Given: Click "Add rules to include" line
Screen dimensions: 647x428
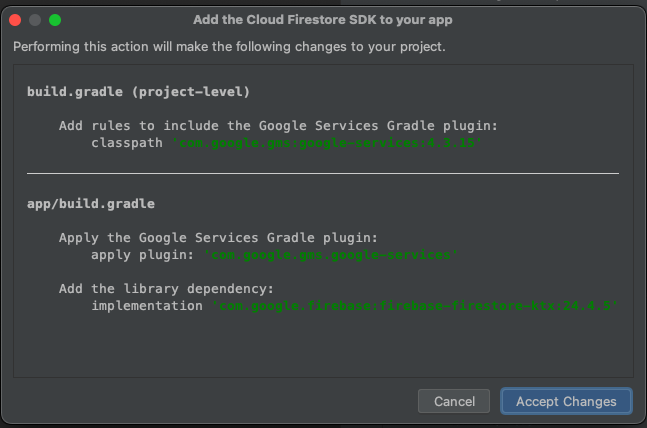Looking at the screenshot, I should 279,125.
